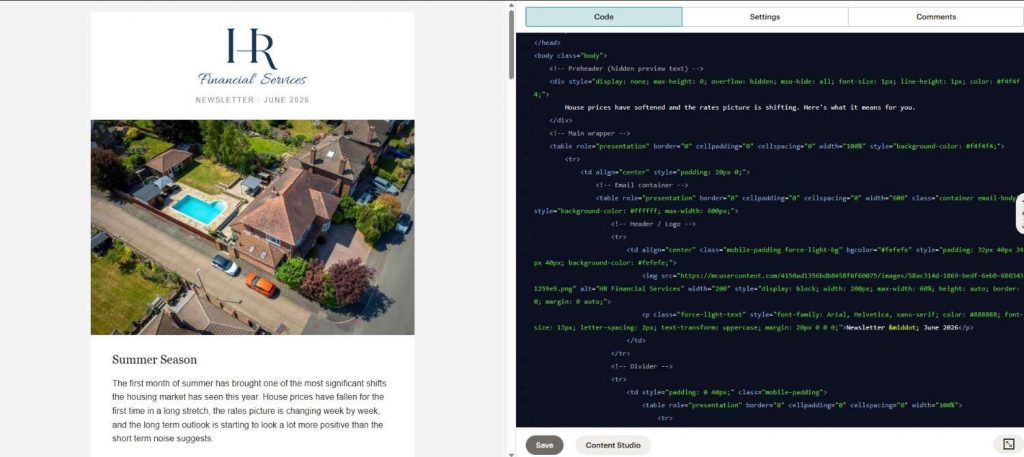The height and width of the screenshot is (457, 1024).
Task: Click the "<!-- Preheader (hidden preview text) -->" line
Action: tap(626, 69)
